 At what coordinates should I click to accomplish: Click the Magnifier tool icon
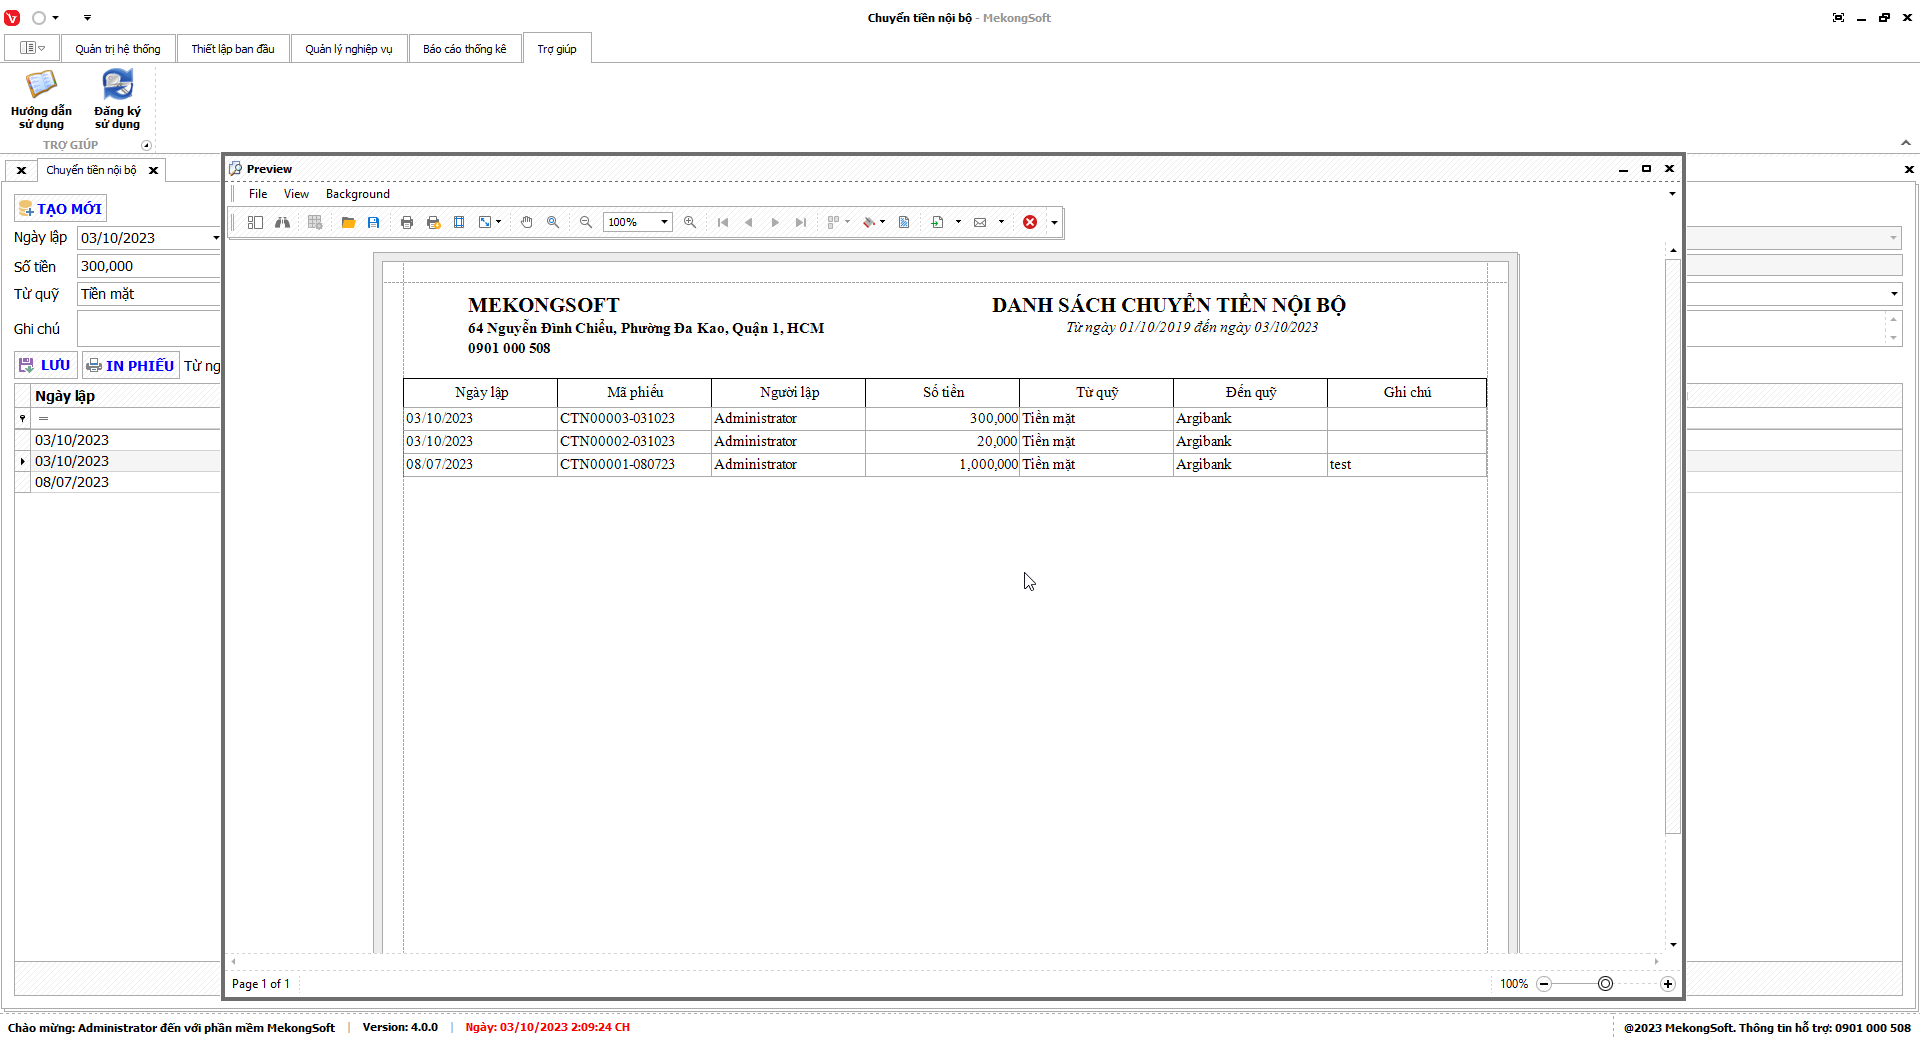click(x=553, y=222)
